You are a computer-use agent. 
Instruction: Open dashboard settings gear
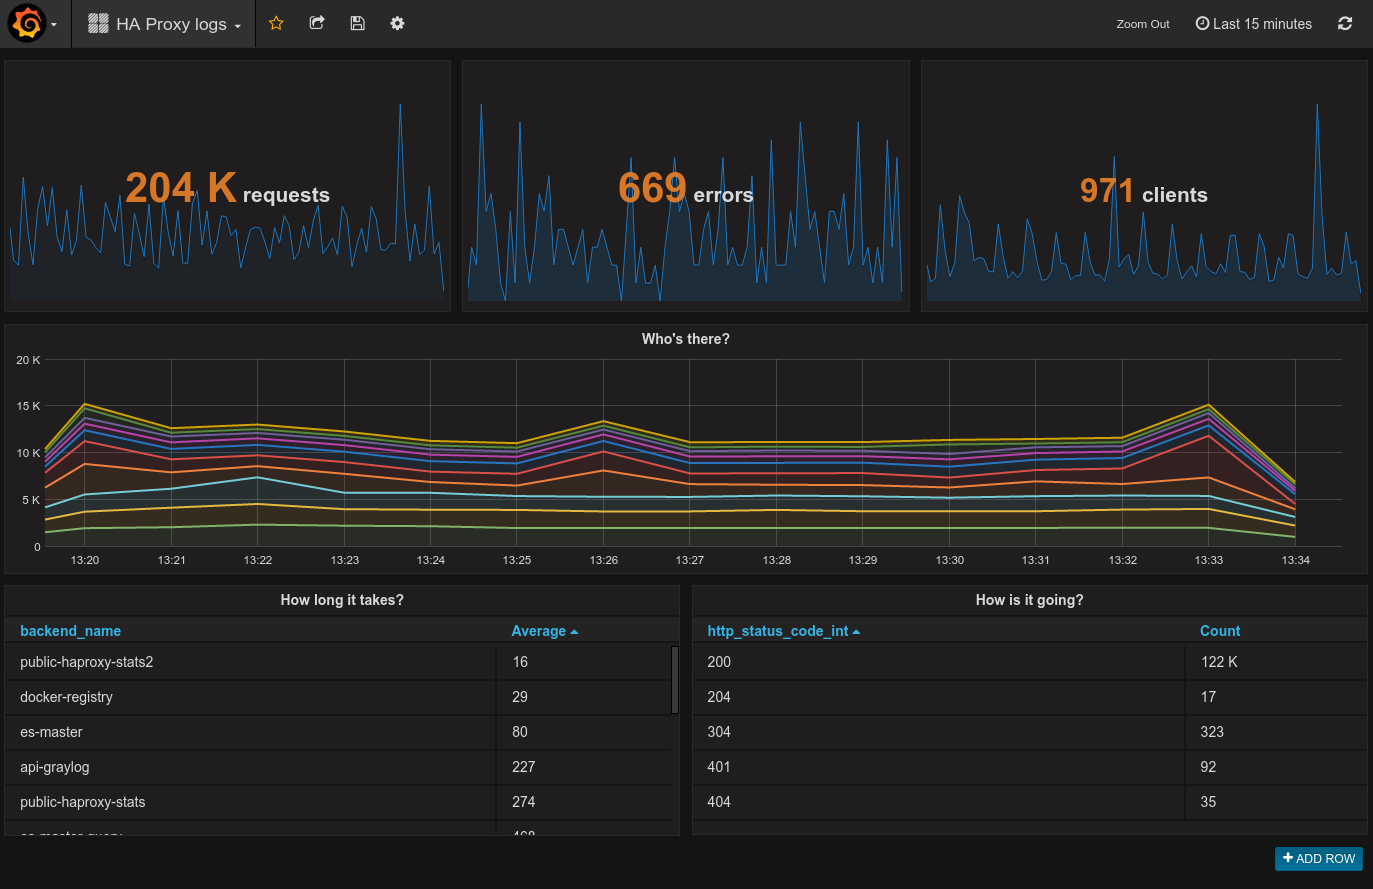point(397,23)
